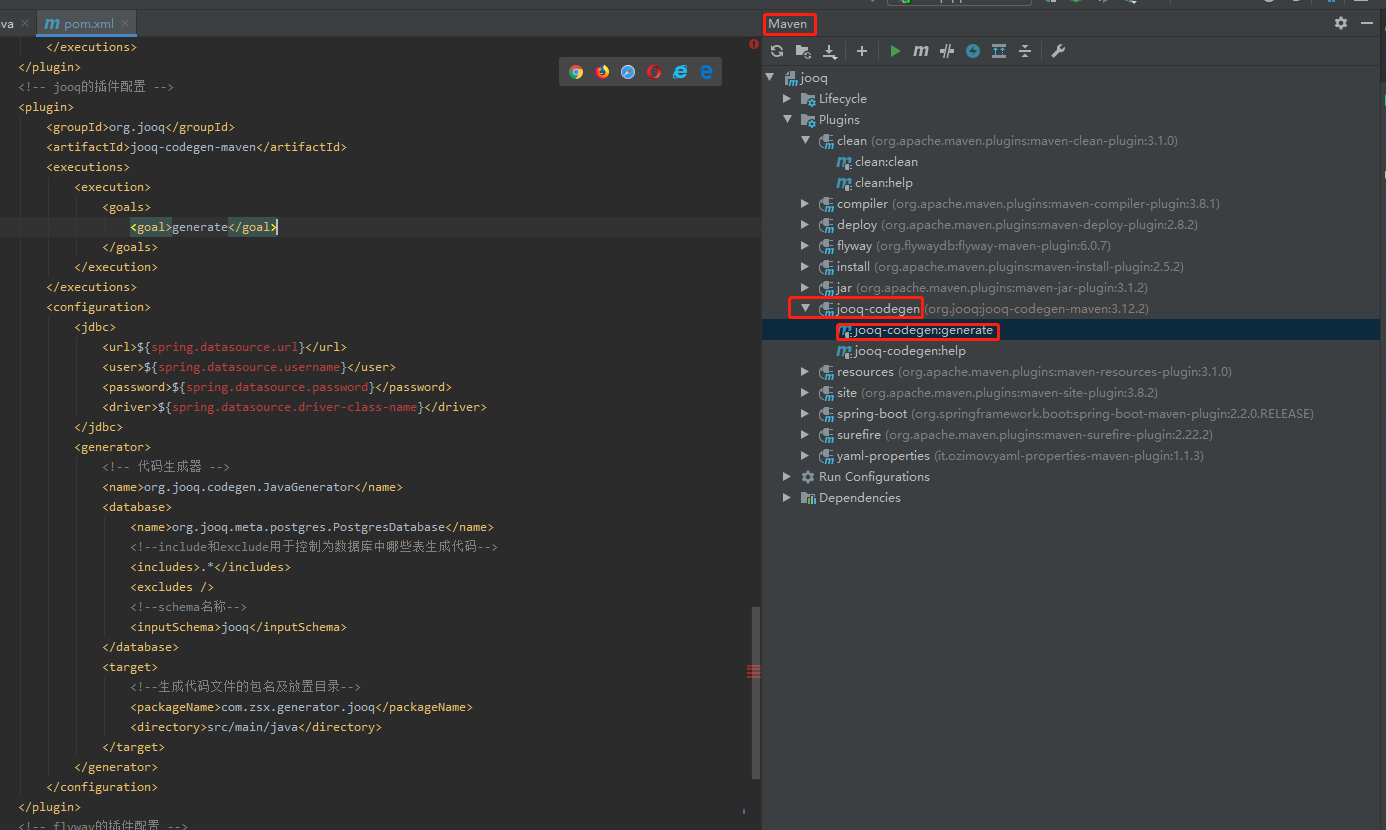The image size is (1386, 830).
Task: Click org.jooq.codegen.JavaGenerator name line
Action: (x=252, y=487)
